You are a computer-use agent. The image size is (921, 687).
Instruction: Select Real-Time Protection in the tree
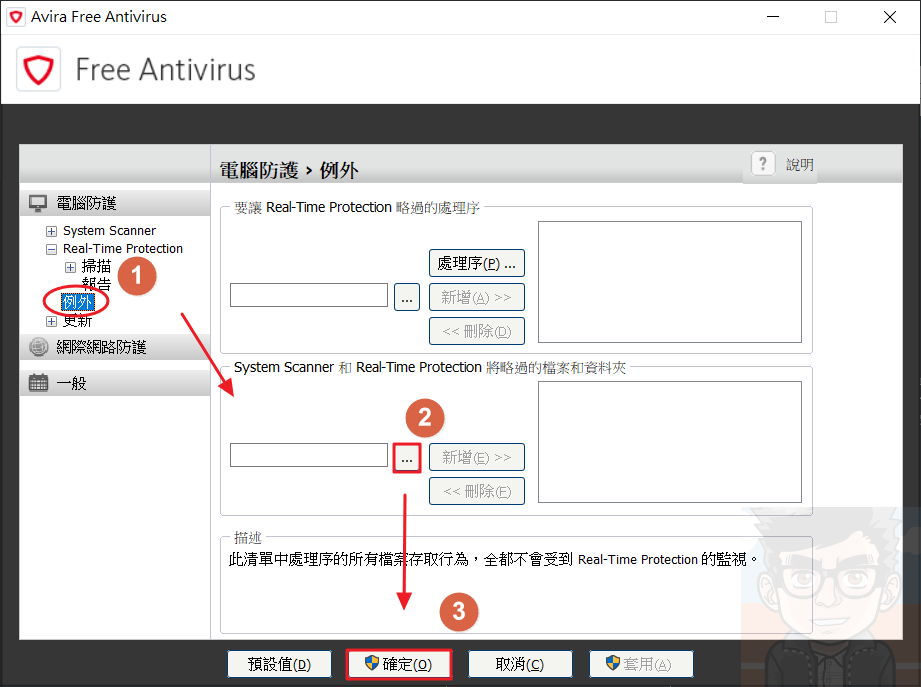[123, 248]
